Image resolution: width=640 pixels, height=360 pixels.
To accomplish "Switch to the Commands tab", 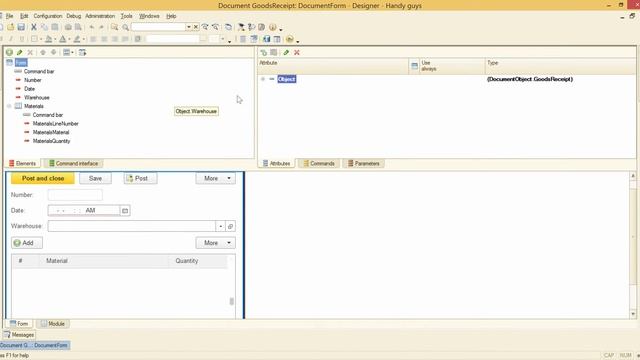I will coord(318,163).
